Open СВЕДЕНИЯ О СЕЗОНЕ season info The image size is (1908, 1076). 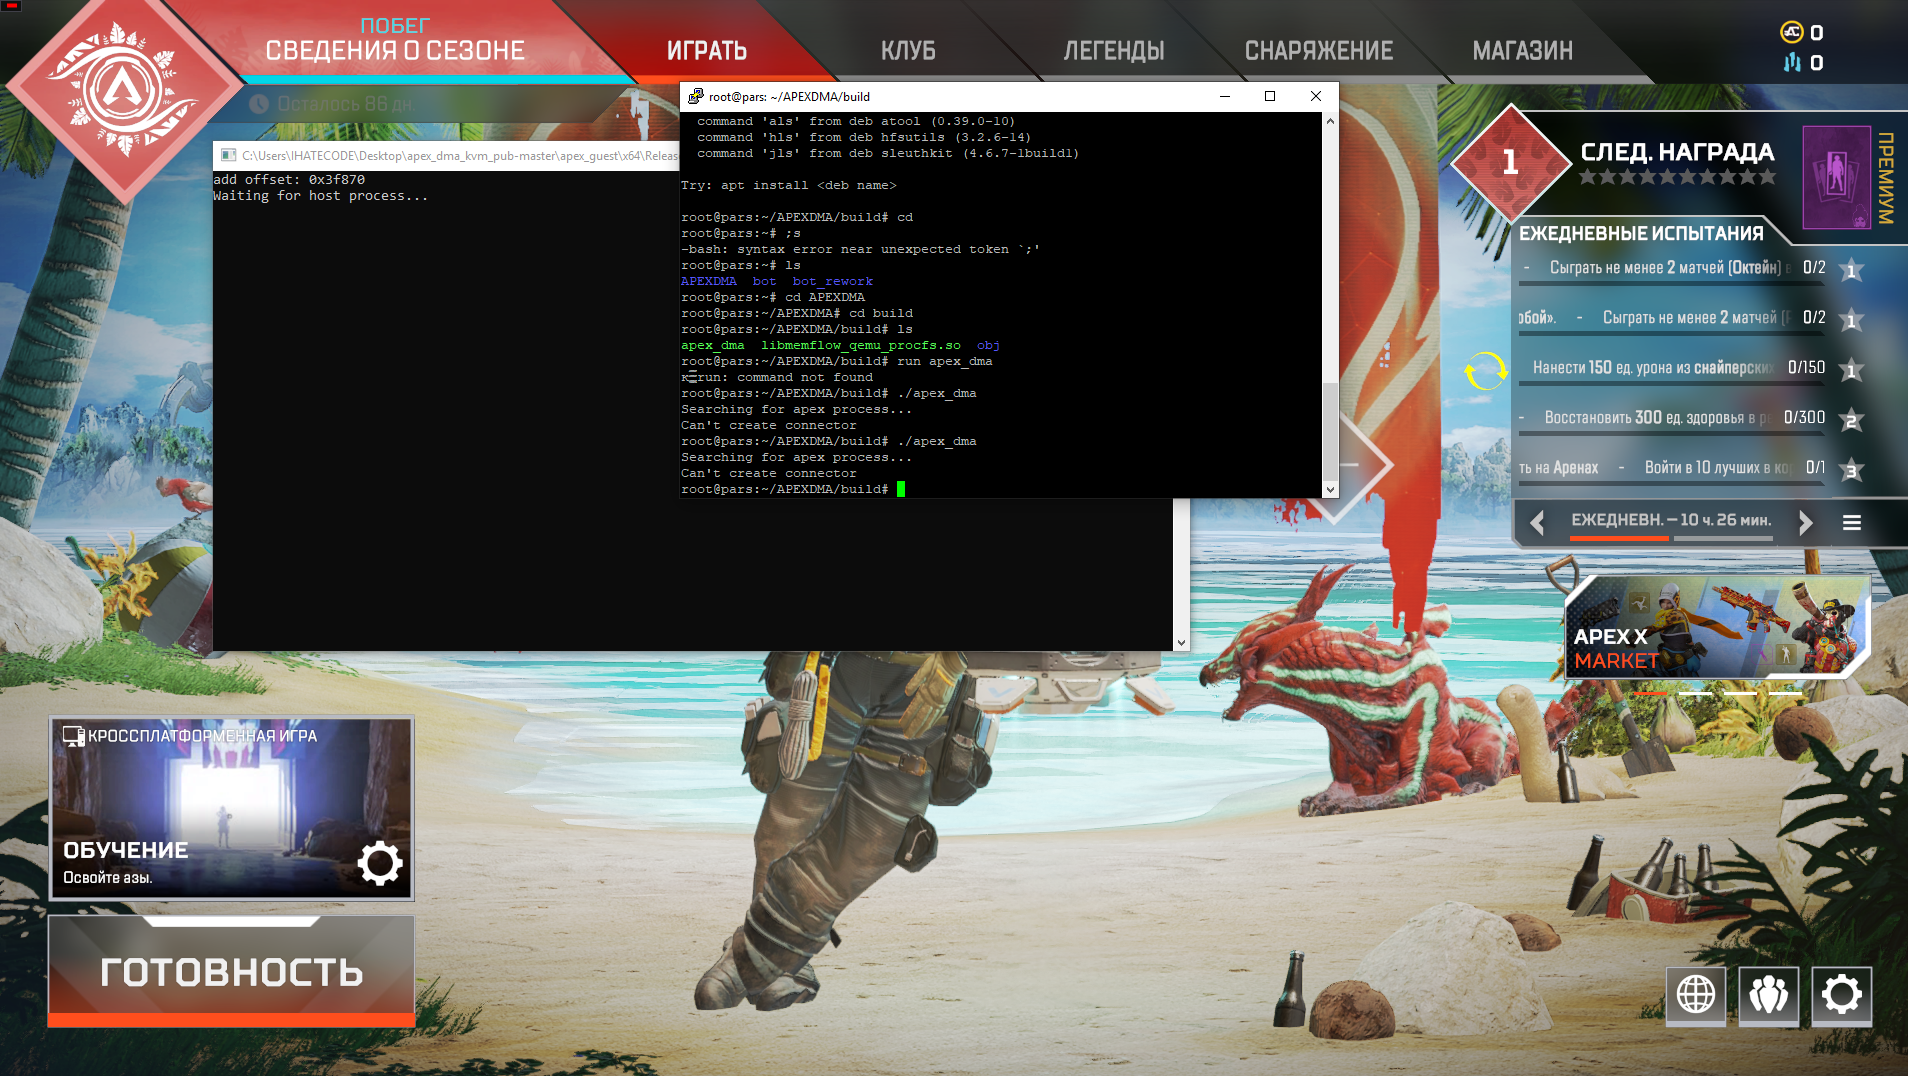click(x=395, y=50)
